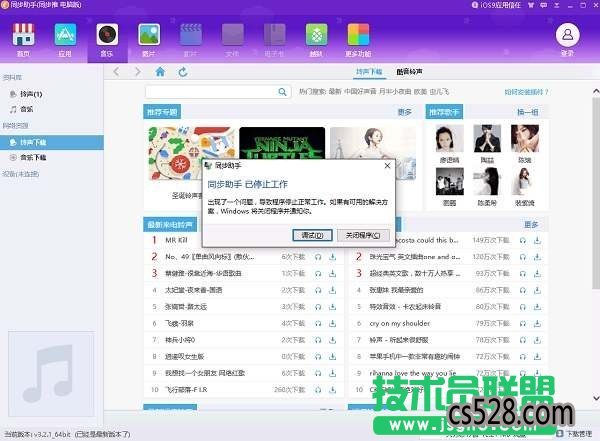Go back with the left arrow
This screenshot has width=600, height=441.
116,72
